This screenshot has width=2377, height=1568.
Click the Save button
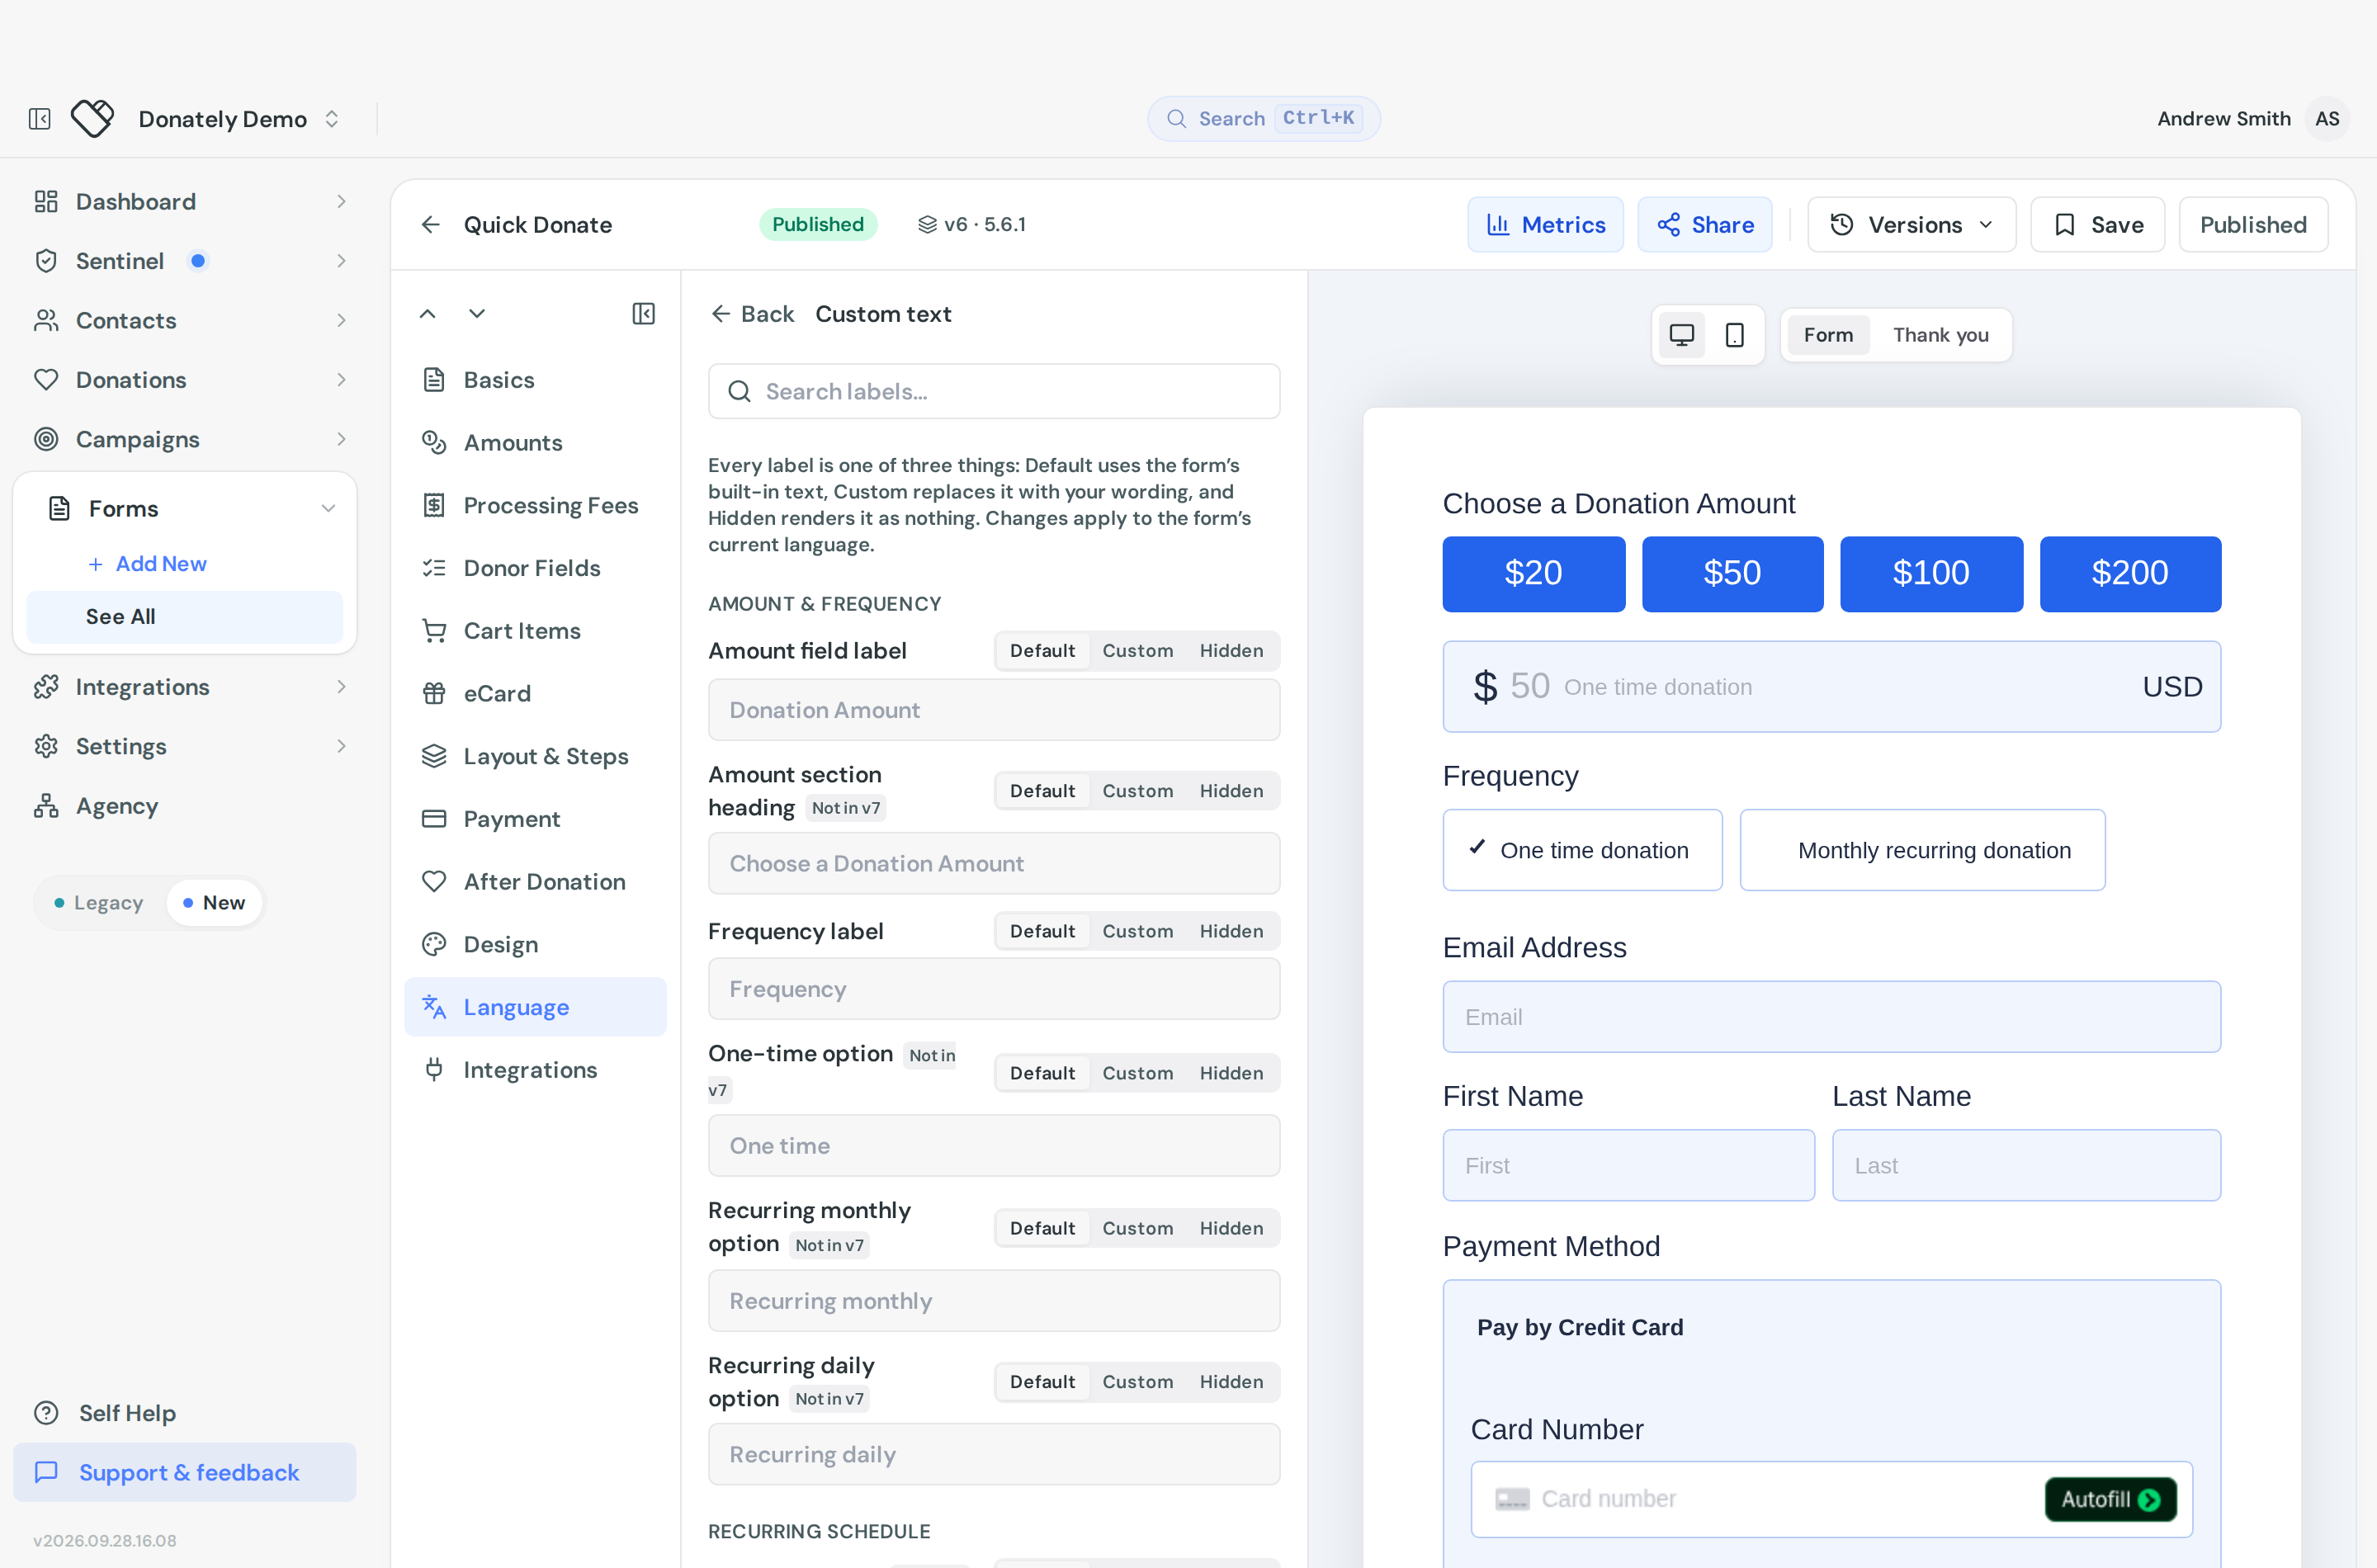click(2097, 225)
